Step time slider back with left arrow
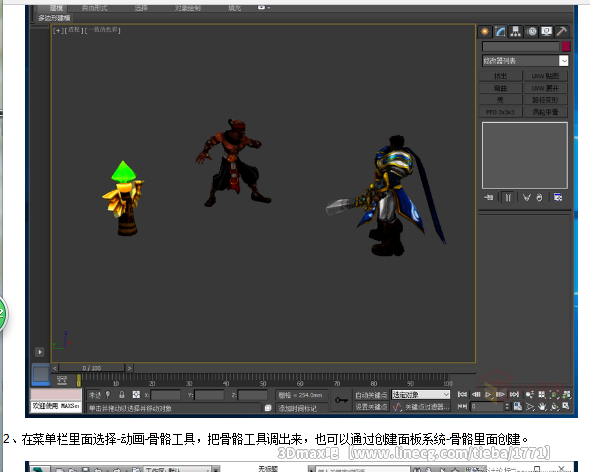 click(x=55, y=368)
